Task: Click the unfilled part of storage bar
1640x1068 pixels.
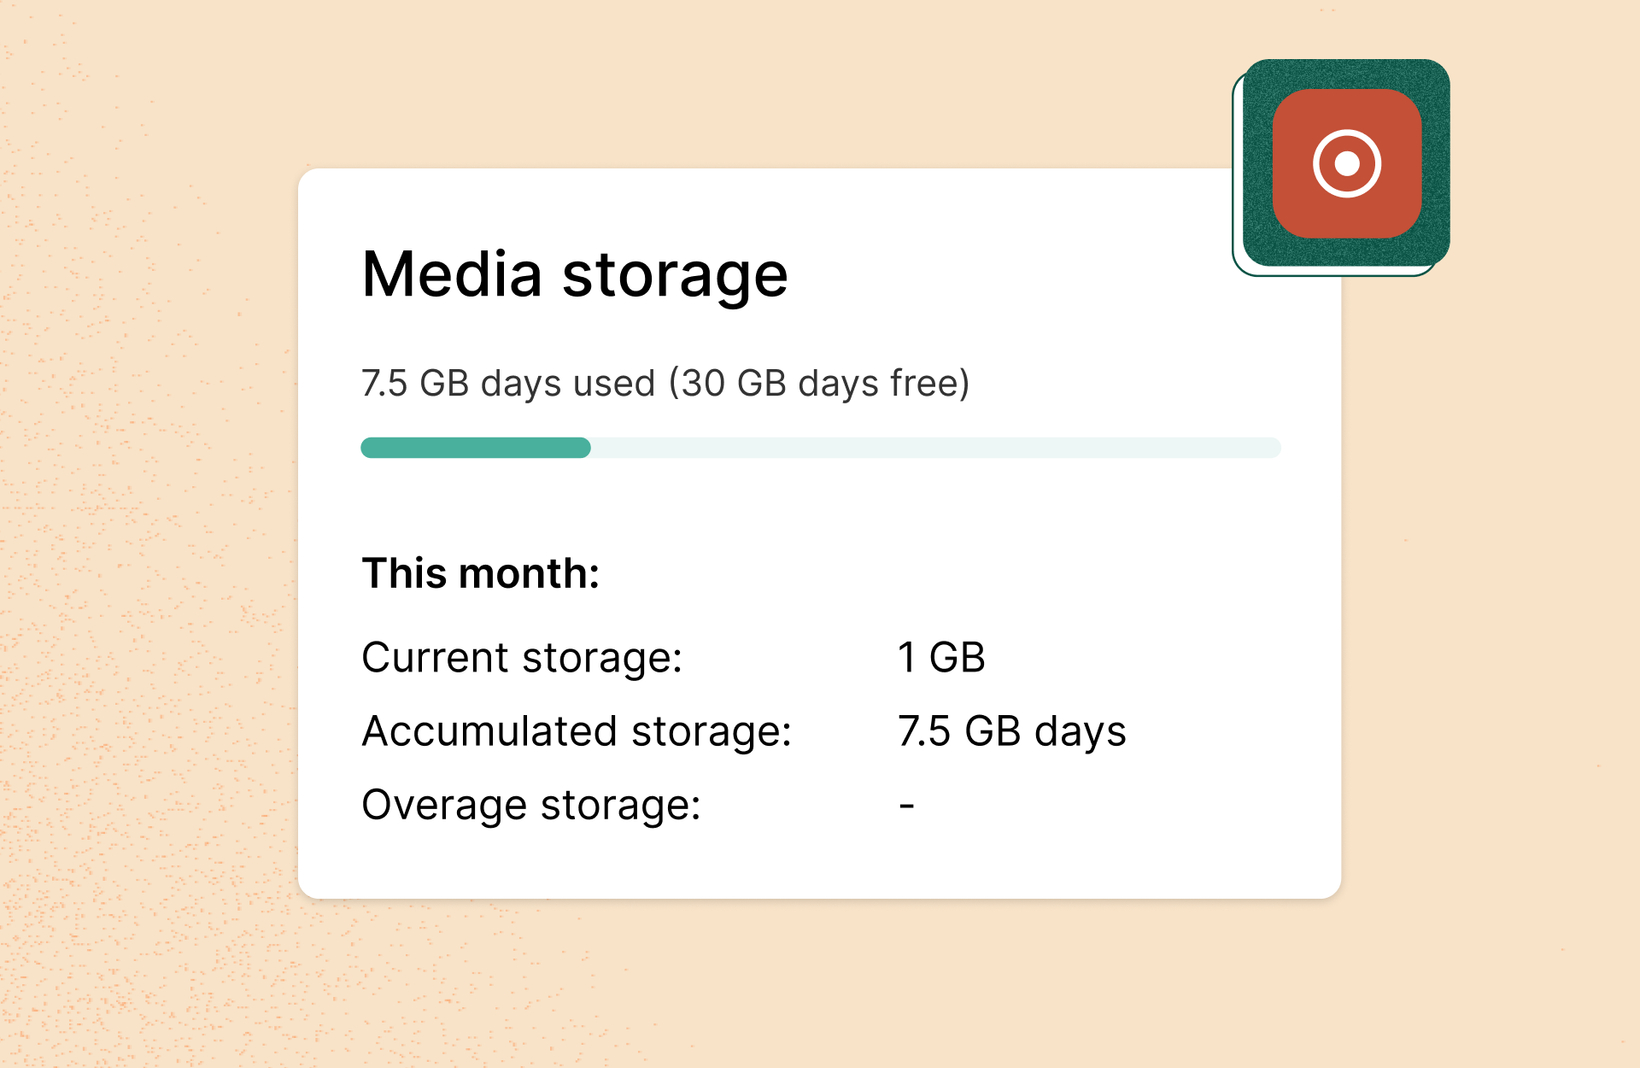Action: (x=935, y=447)
